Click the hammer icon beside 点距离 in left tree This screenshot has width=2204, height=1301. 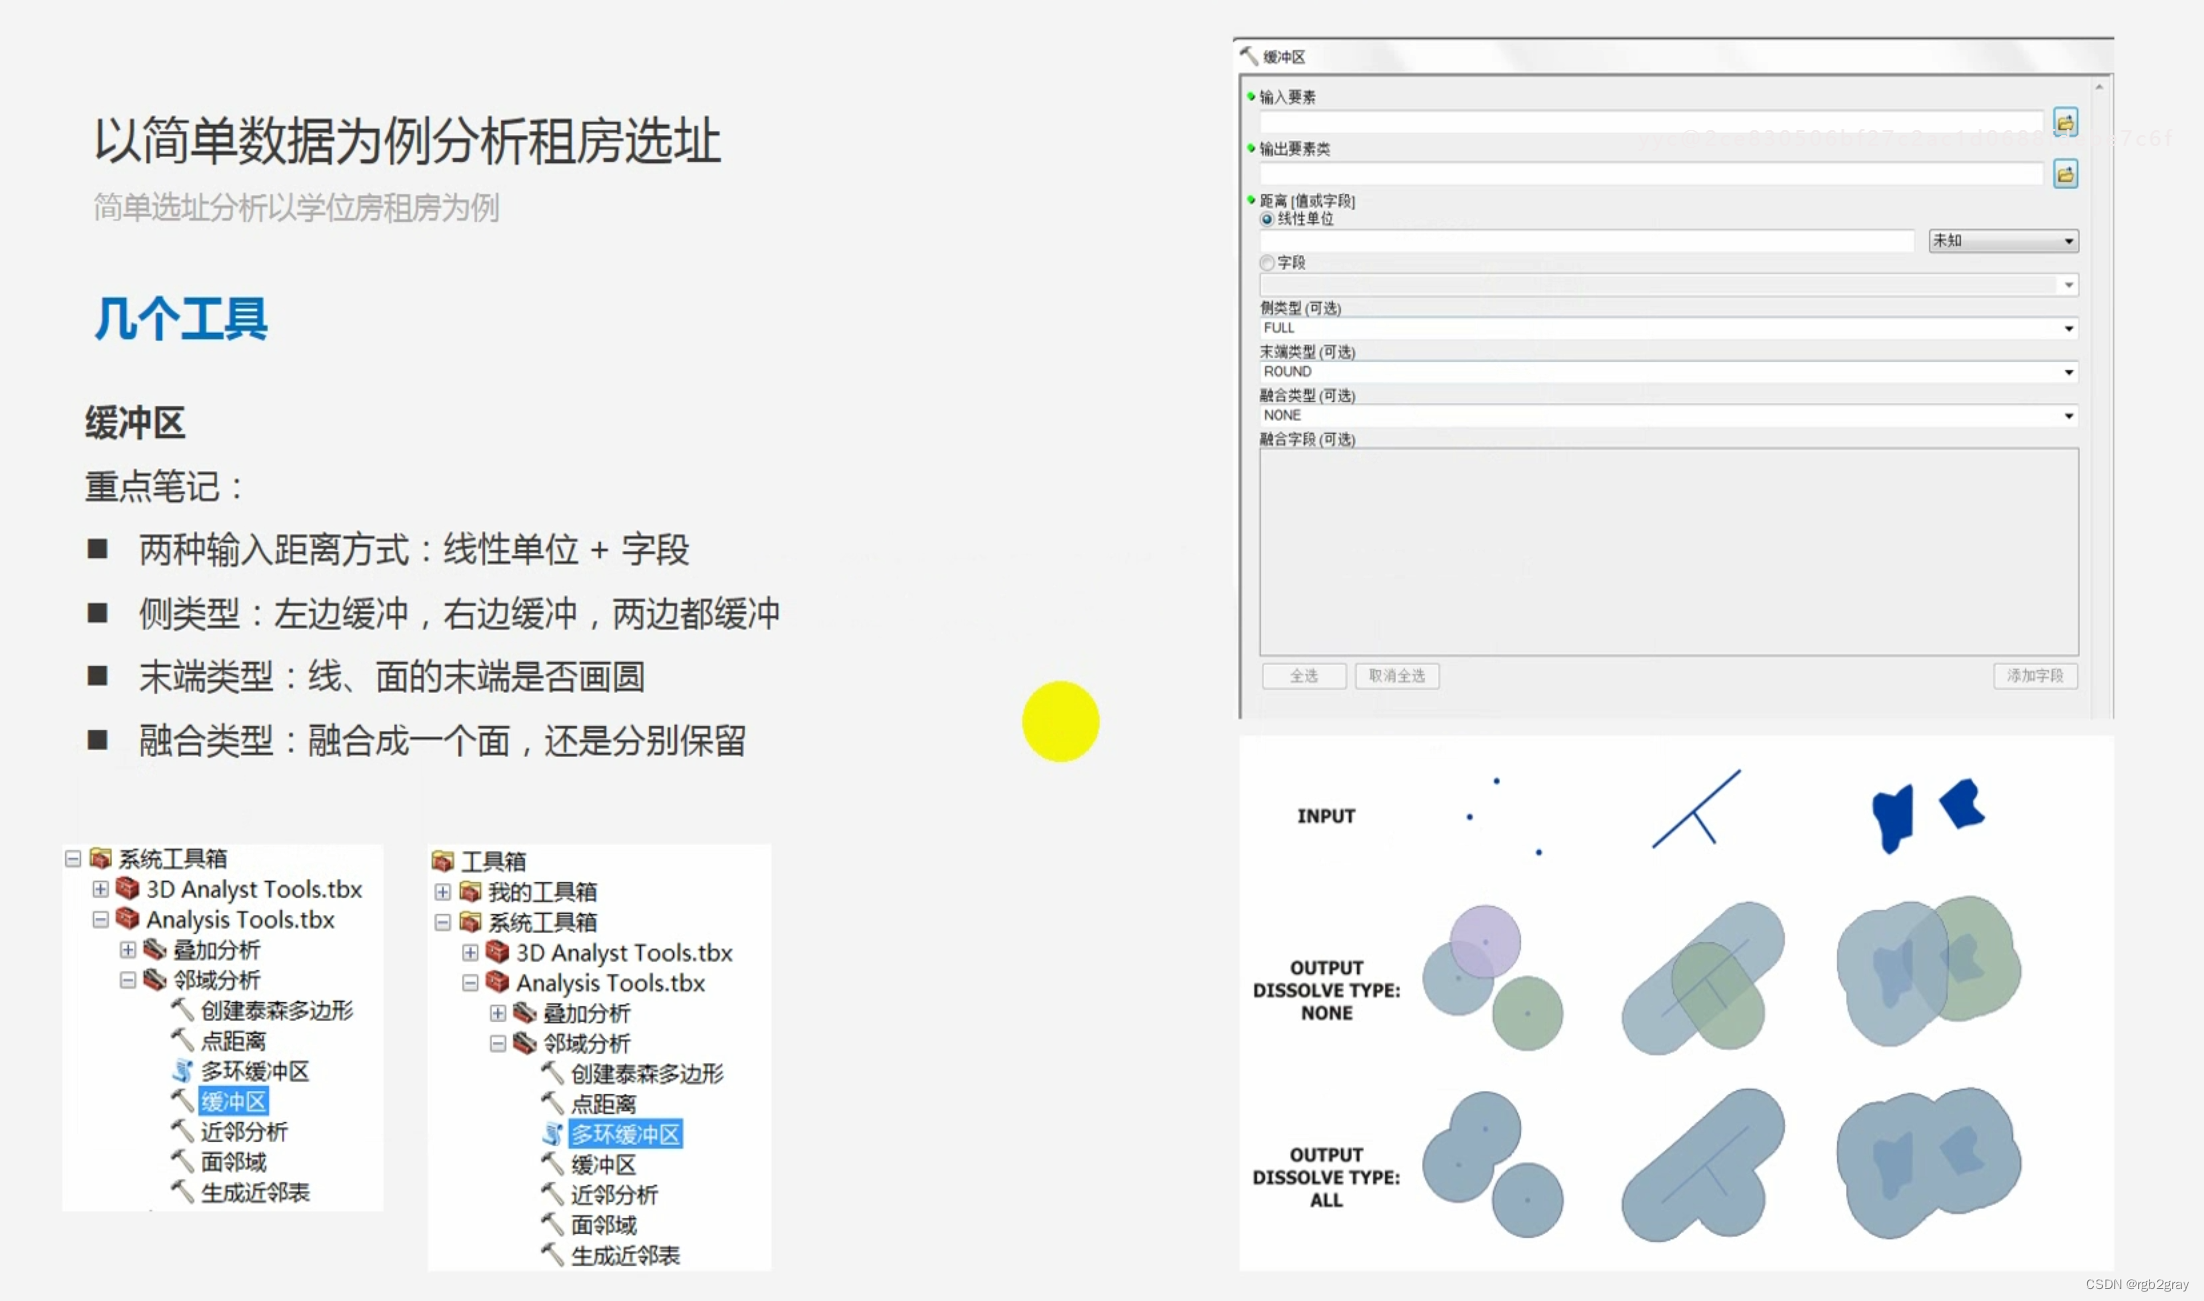point(182,1040)
